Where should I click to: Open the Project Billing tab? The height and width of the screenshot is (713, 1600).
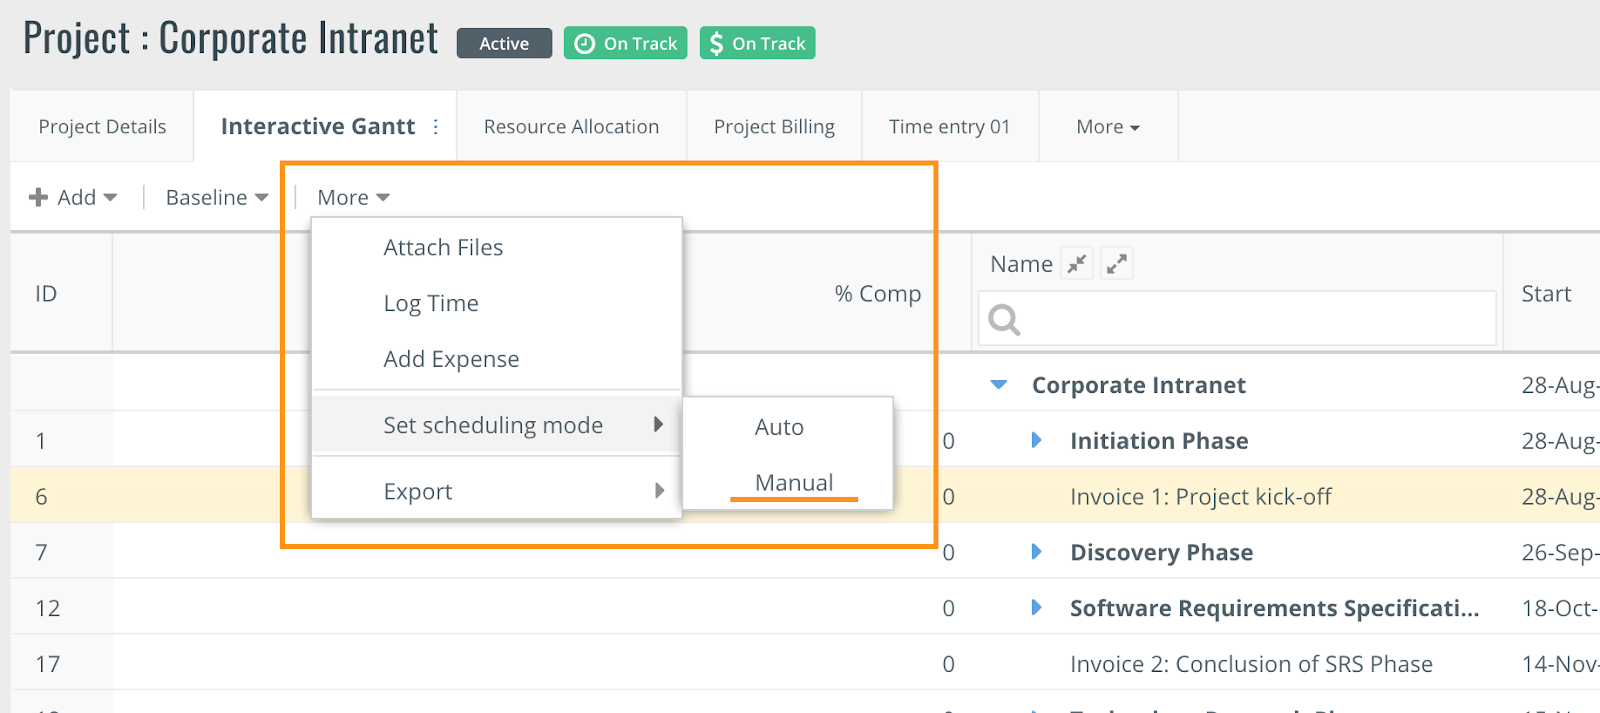774,127
